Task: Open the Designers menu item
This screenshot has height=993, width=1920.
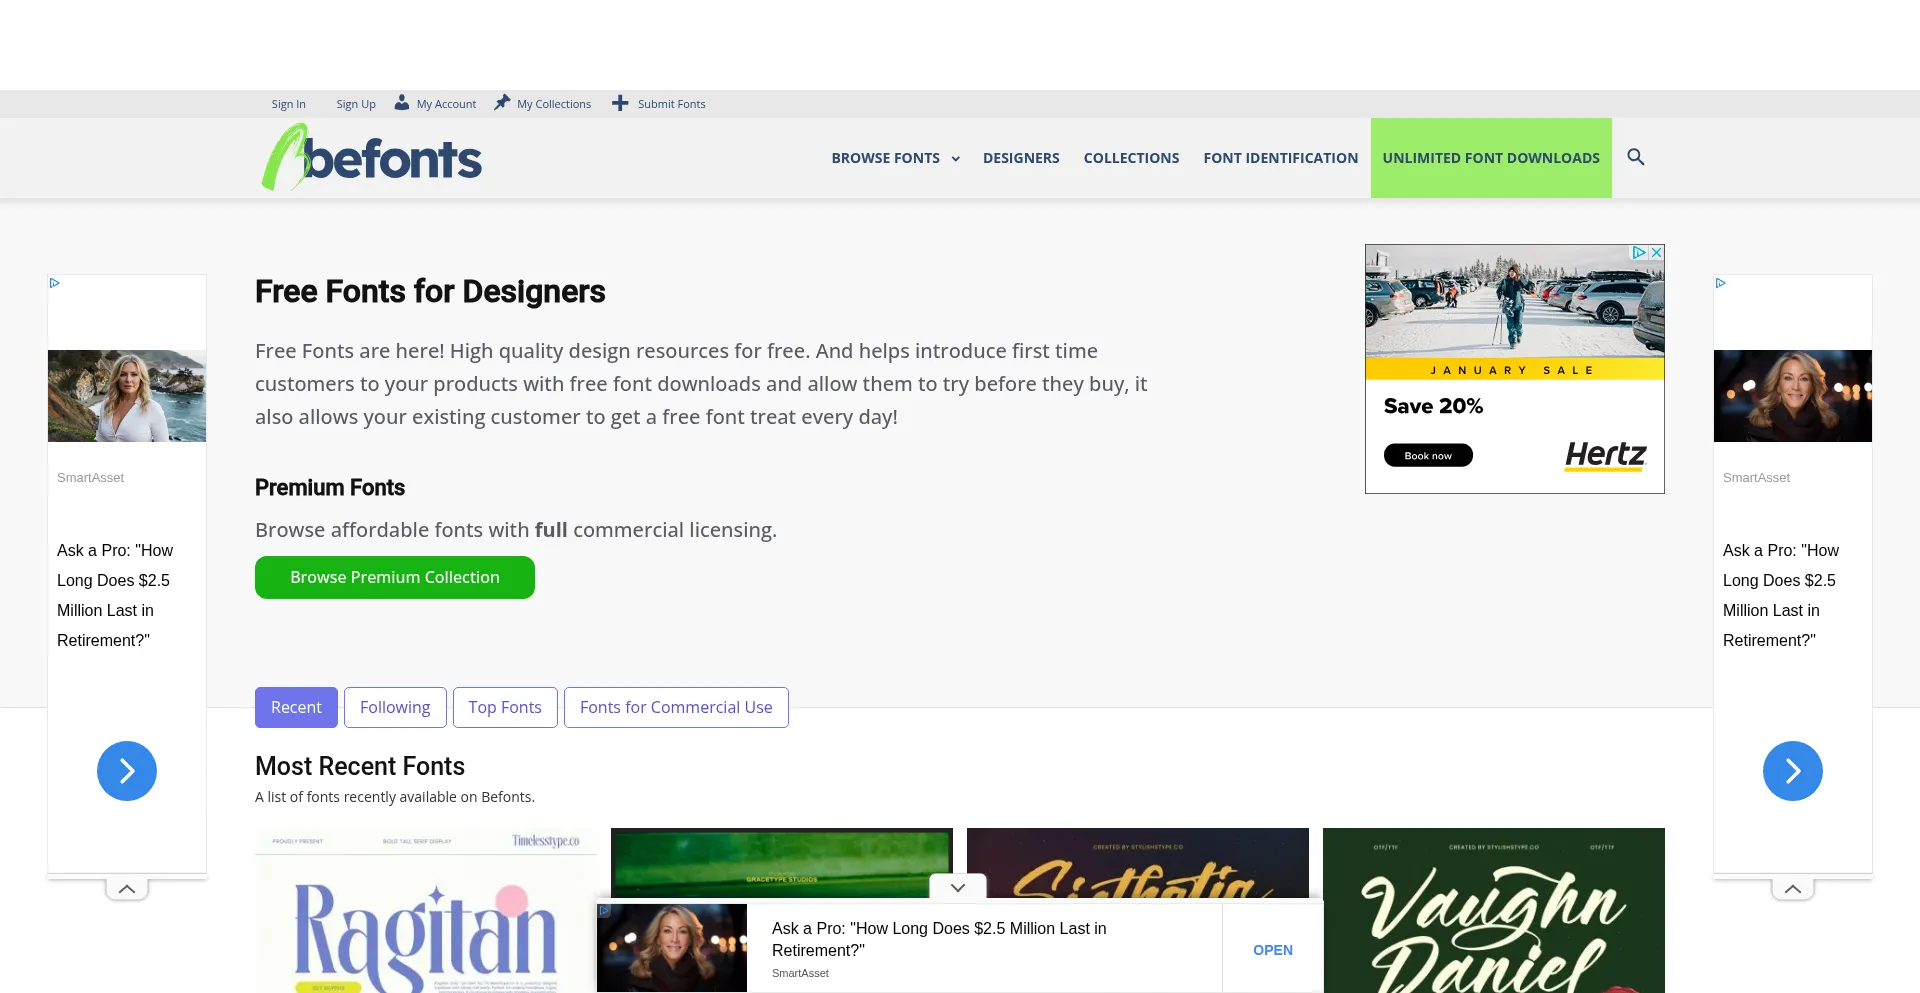Action: [1021, 157]
